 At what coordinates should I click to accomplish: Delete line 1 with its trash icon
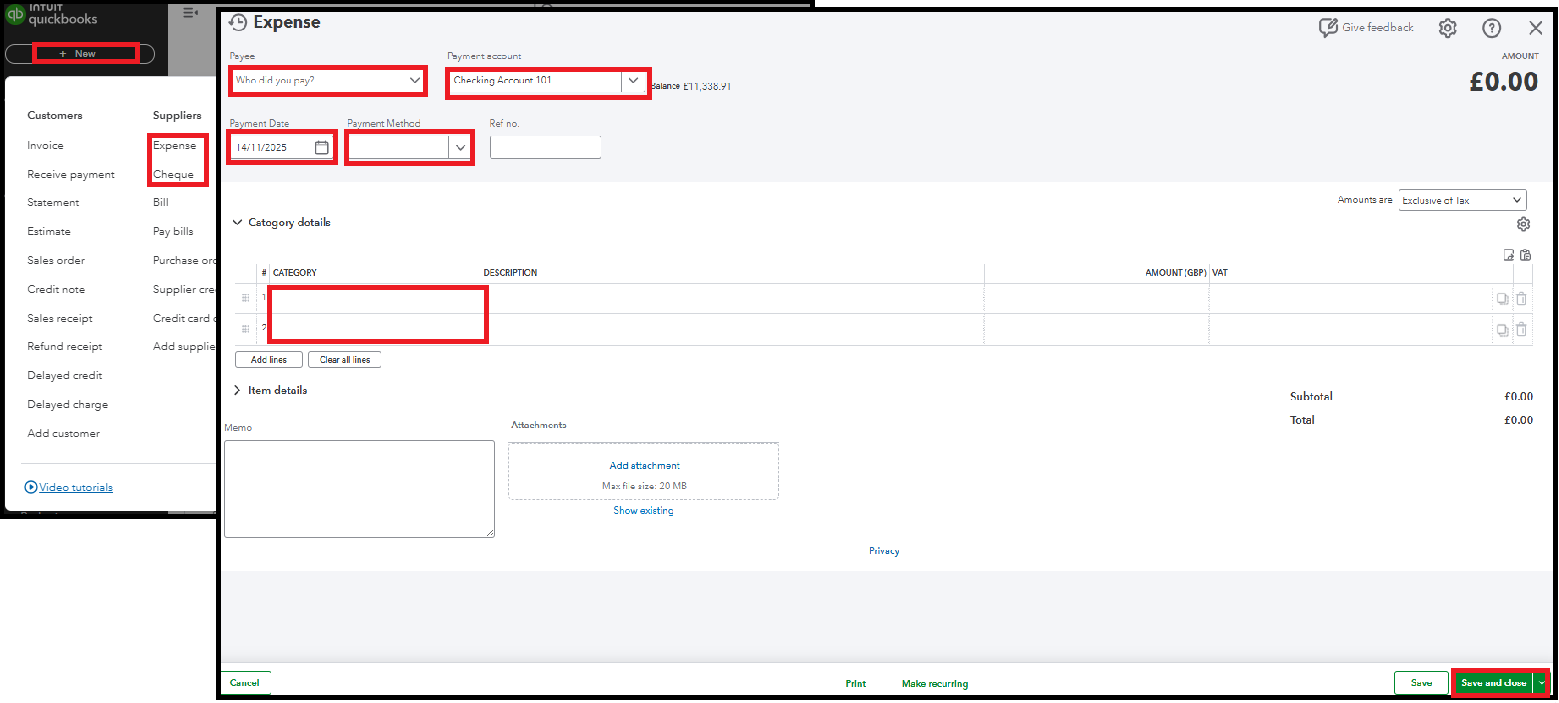click(1521, 298)
